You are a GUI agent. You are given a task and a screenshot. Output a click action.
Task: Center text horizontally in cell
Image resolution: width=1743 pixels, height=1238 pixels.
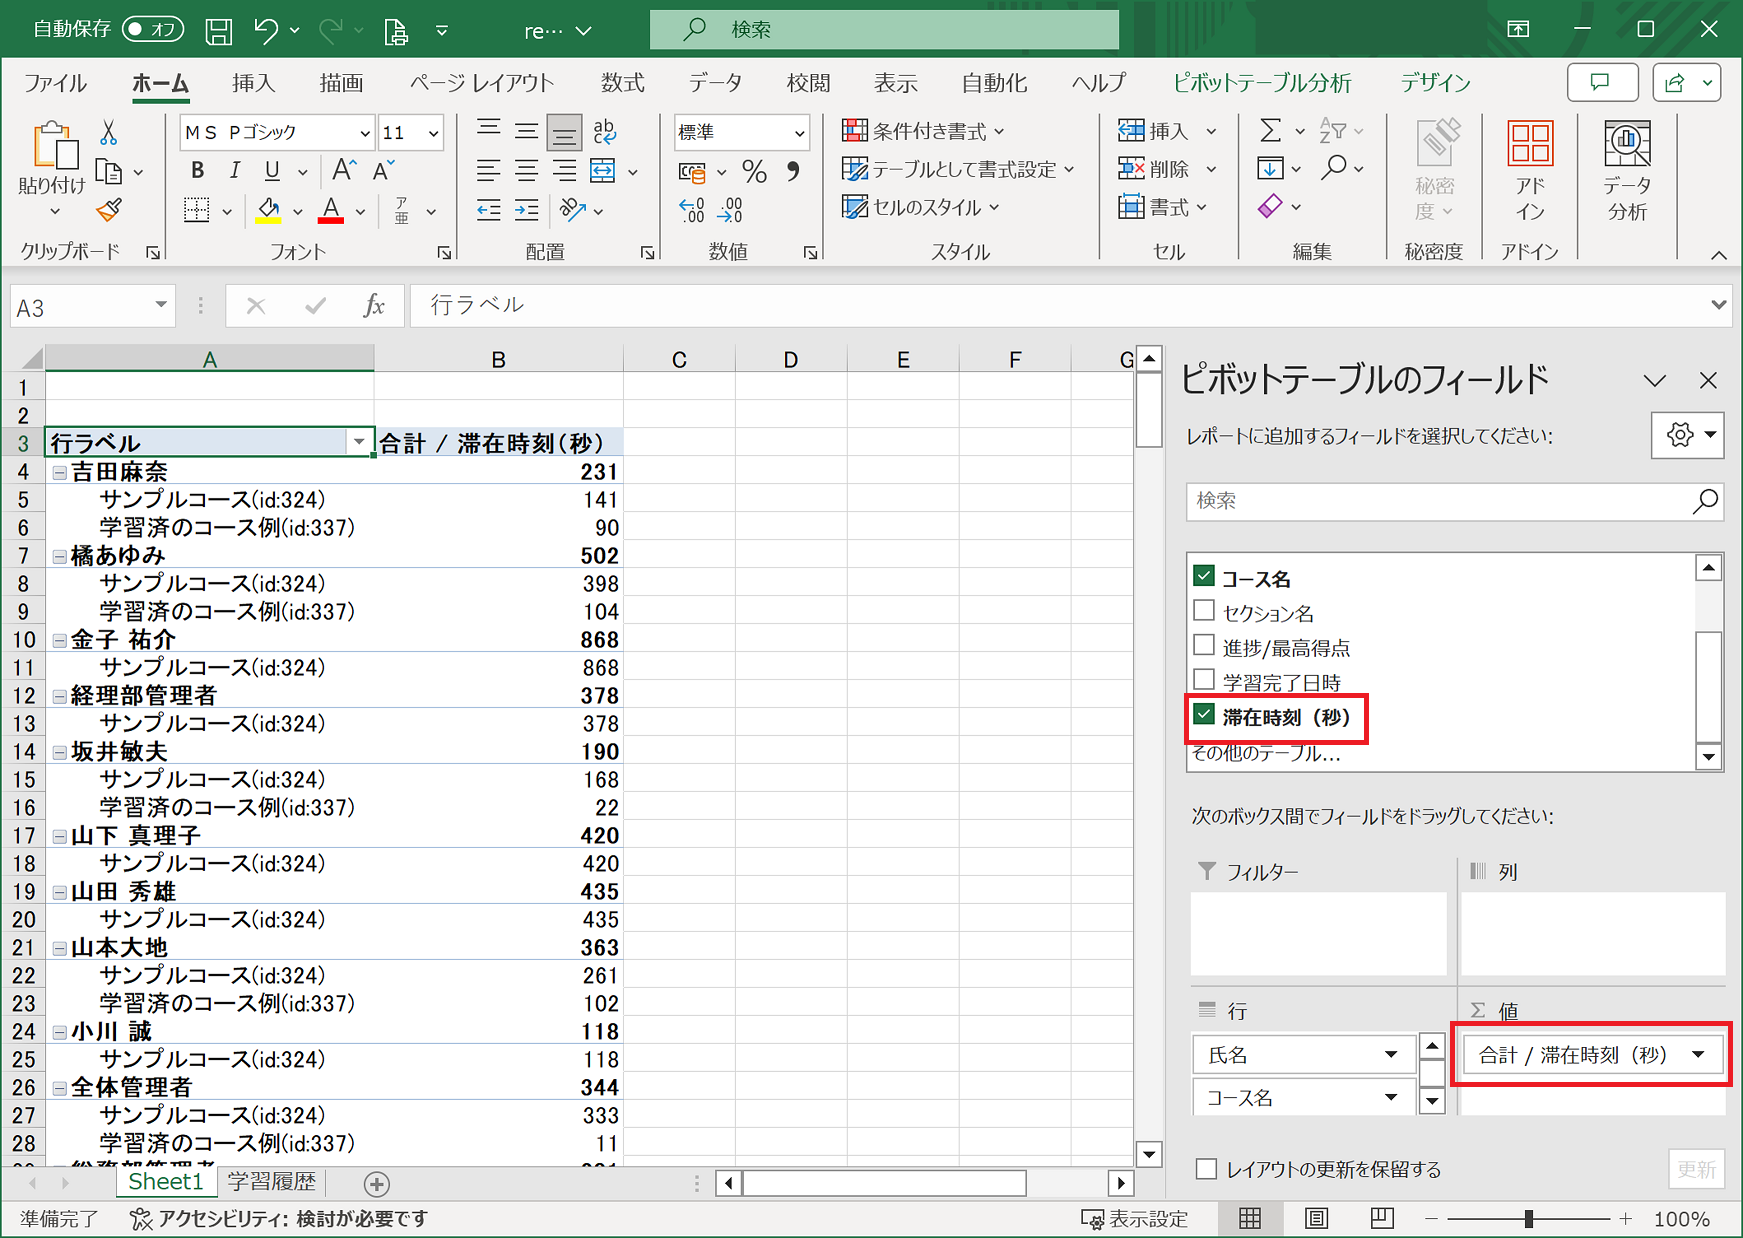(x=526, y=171)
